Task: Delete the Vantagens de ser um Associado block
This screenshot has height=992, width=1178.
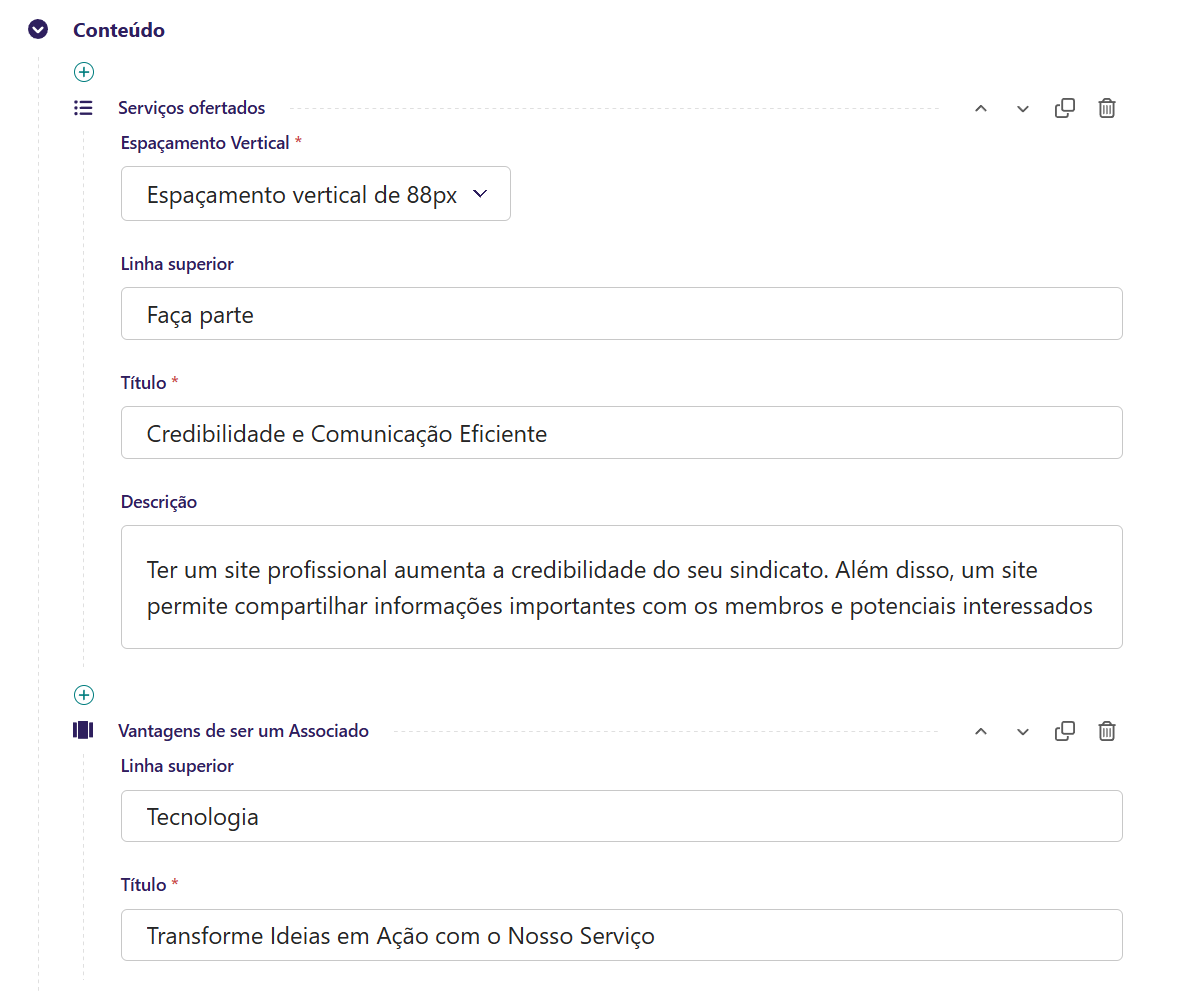Action: click(1106, 731)
